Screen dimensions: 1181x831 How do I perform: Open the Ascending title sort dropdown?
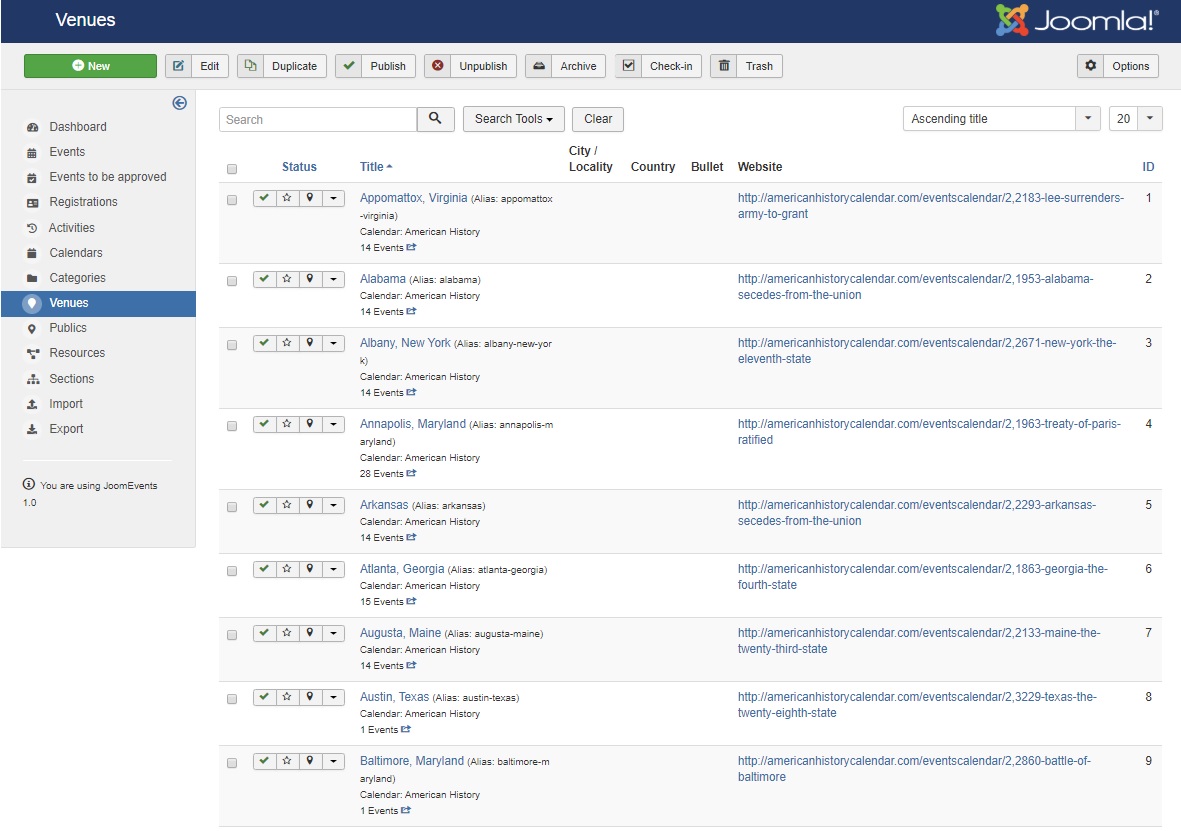click(x=1001, y=119)
